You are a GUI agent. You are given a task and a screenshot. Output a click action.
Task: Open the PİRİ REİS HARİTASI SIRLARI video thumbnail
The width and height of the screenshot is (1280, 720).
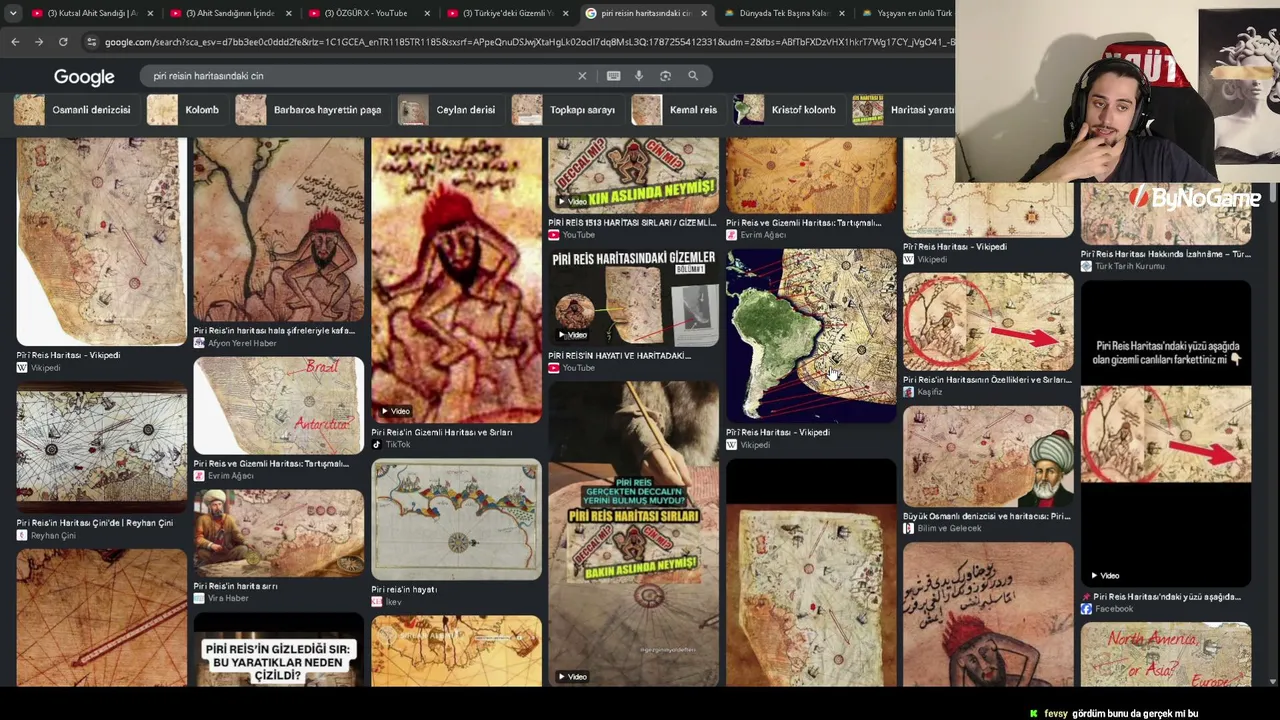(634, 534)
